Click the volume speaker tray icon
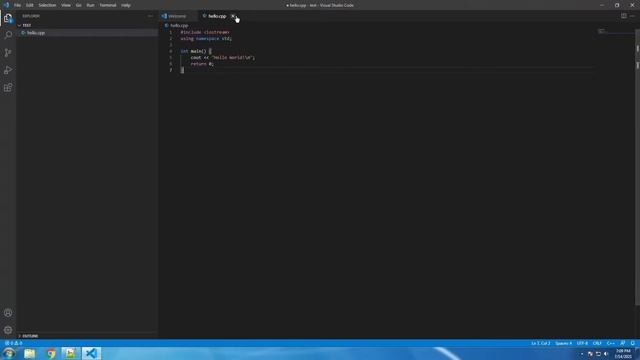Screen dimensions: 640x360 (x=606, y=354)
